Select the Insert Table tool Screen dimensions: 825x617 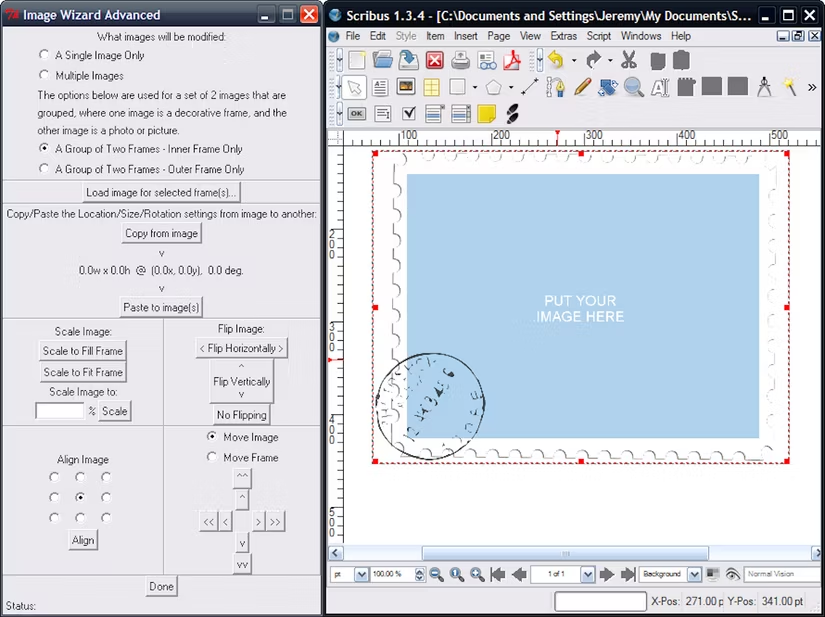click(431, 87)
